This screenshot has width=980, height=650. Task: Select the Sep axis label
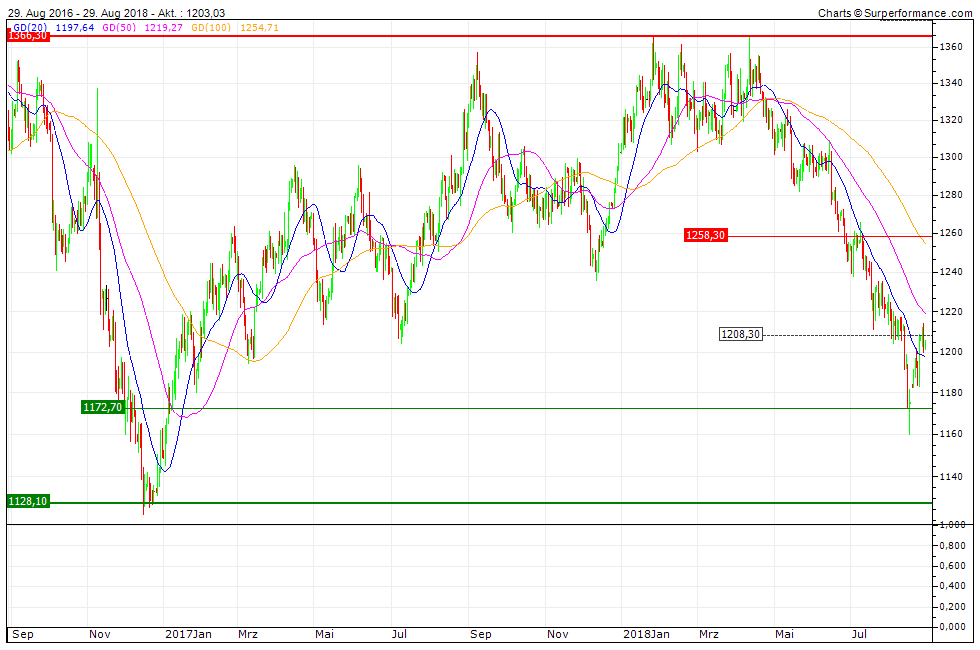(x=24, y=634)
